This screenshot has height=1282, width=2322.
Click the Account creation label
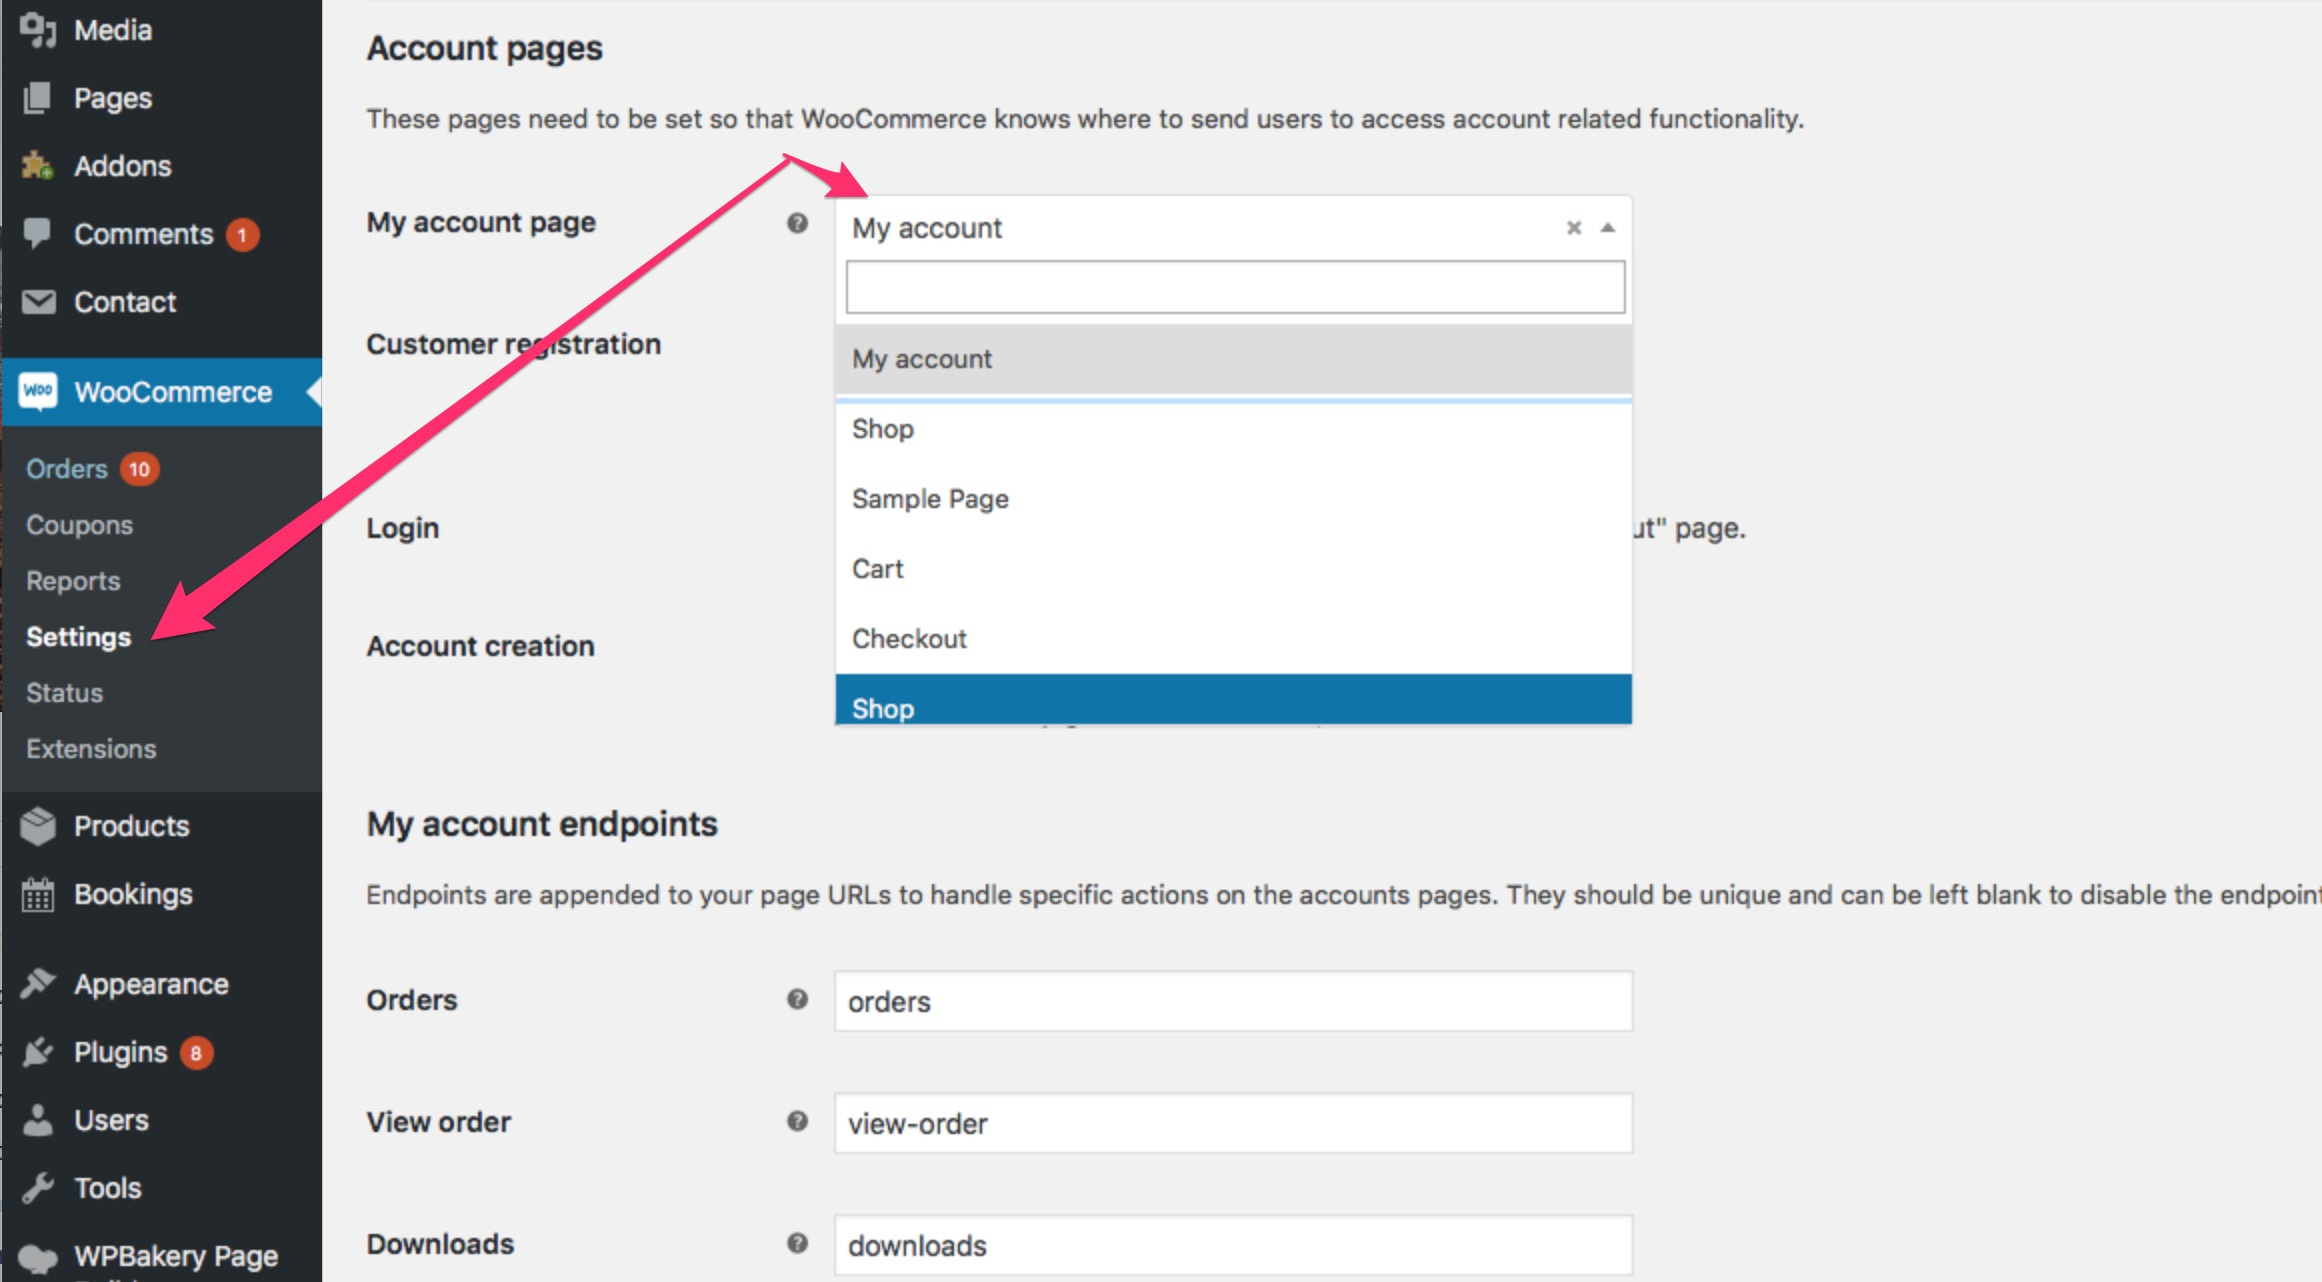[481, 646]
